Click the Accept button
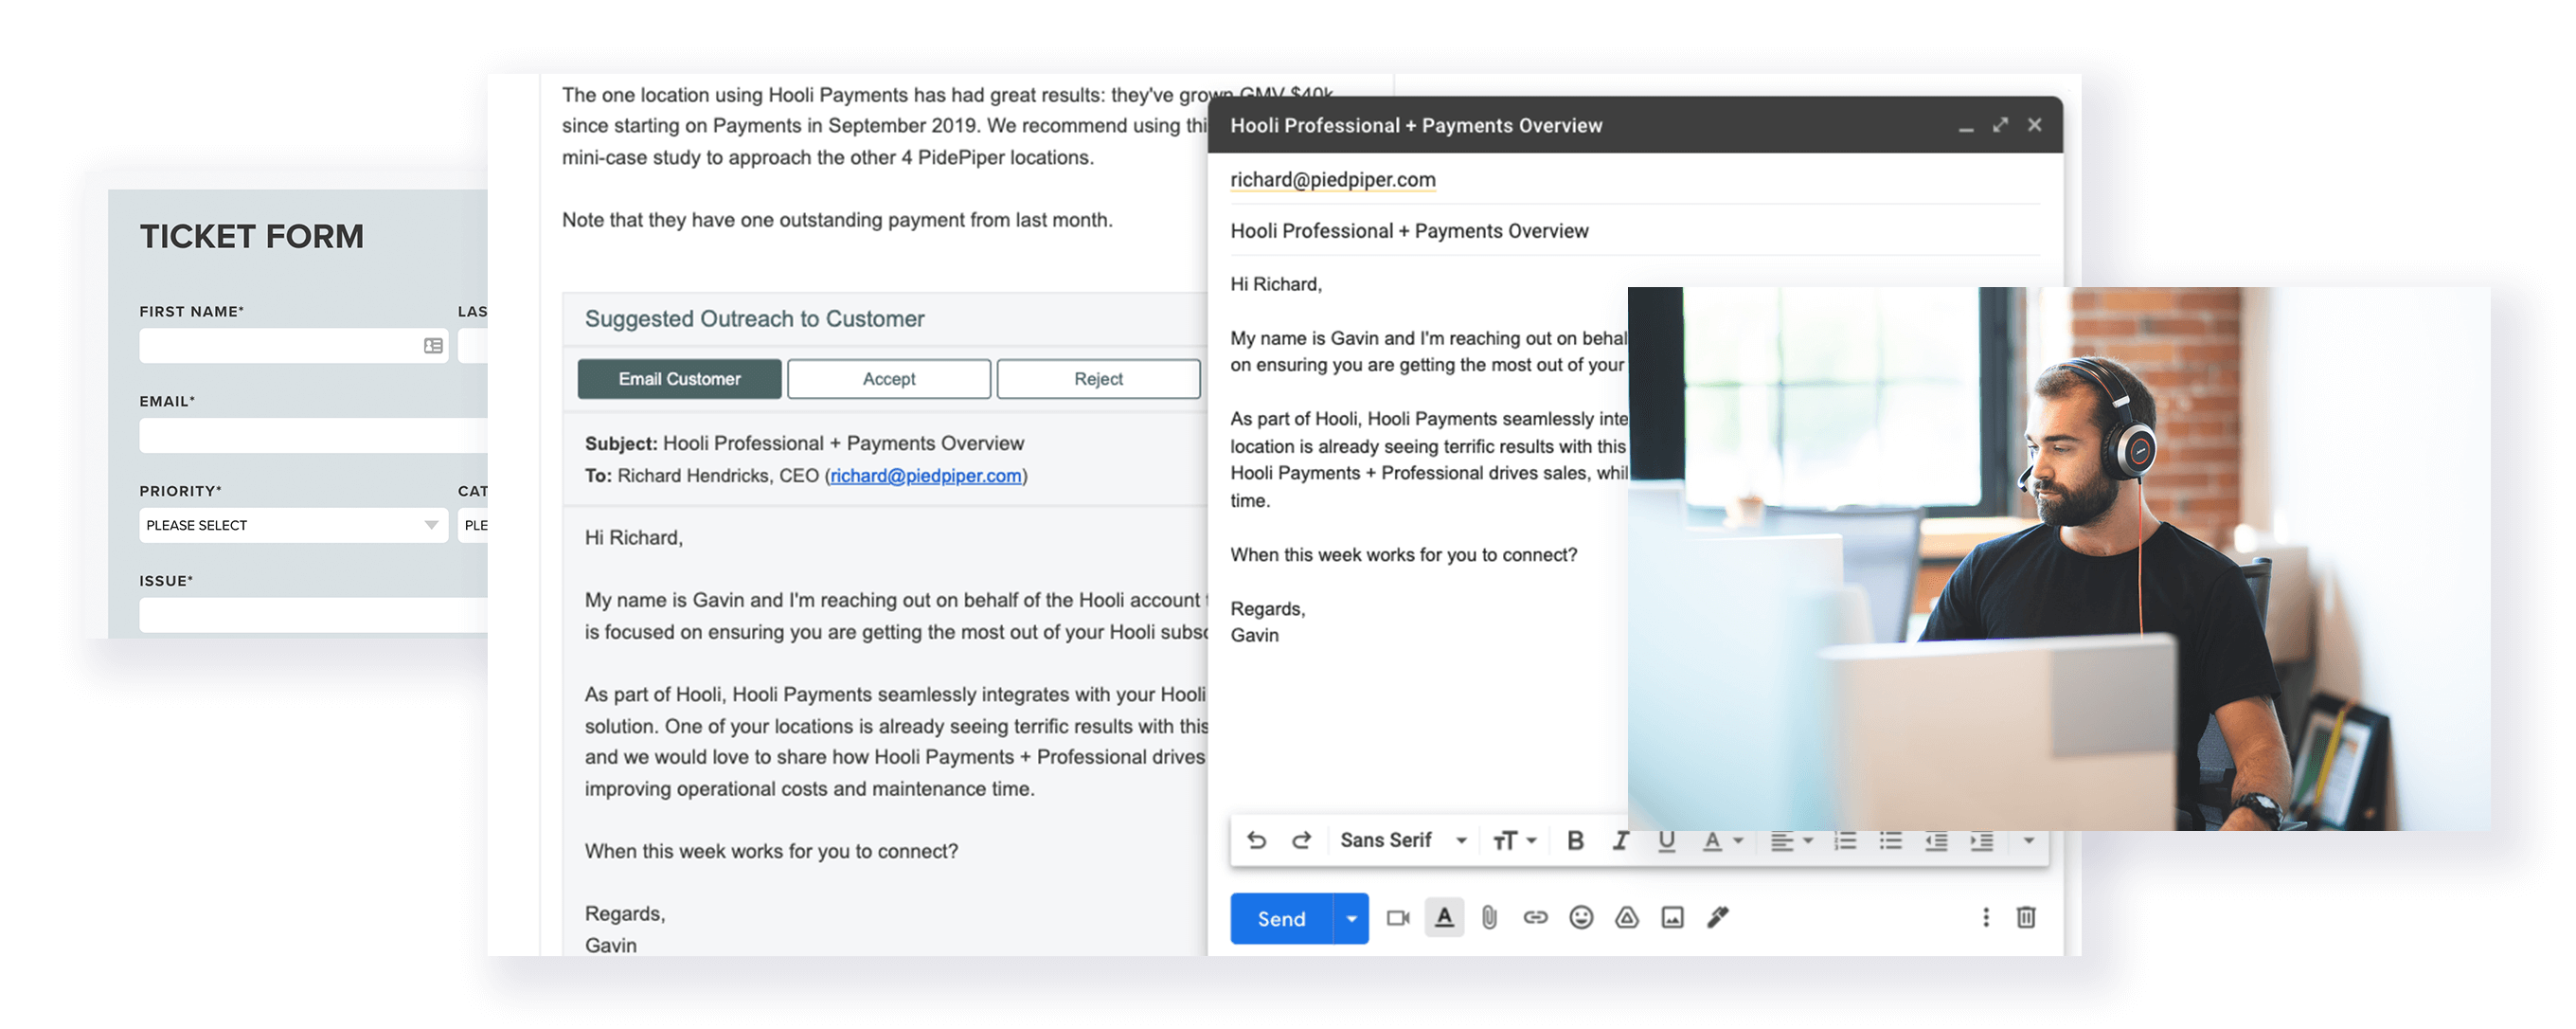2576x1029 pixels. pos(888,379)
